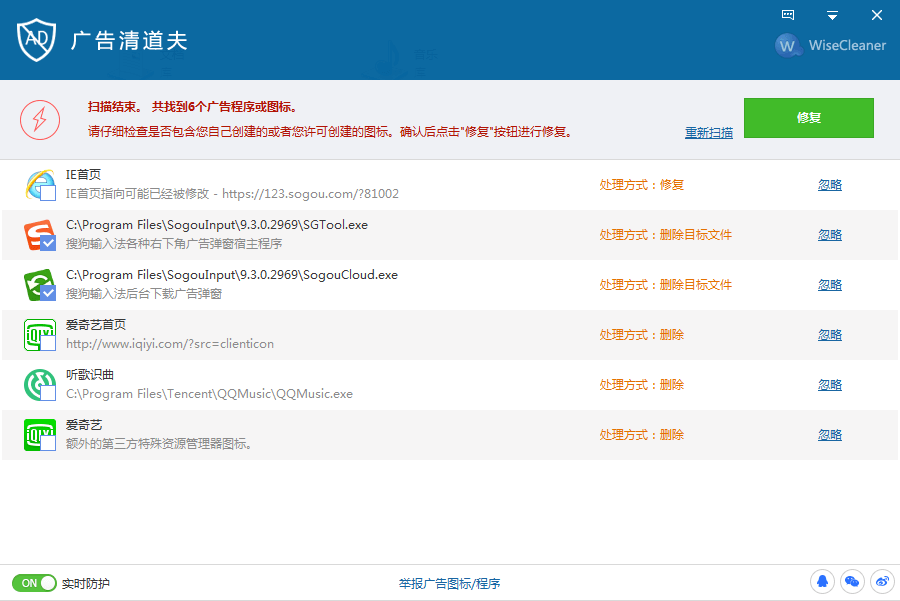This screenshot has width=900, height=601.
Task: Click the 爱奇艺首页 item title
Action: (x=96, y=325)
